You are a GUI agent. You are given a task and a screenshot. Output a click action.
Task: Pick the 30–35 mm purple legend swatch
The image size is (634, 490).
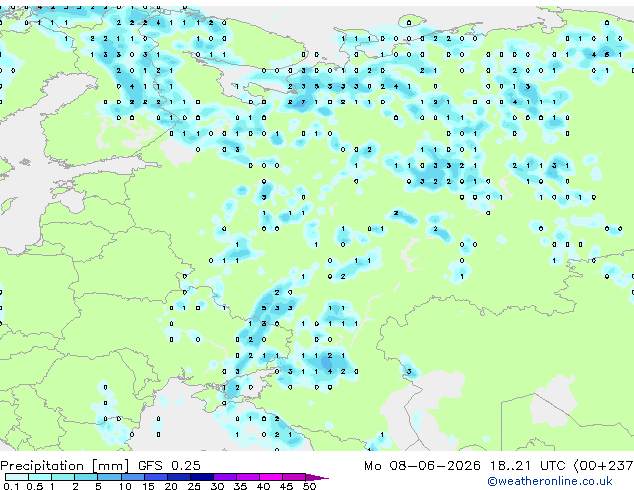[224, 477]
